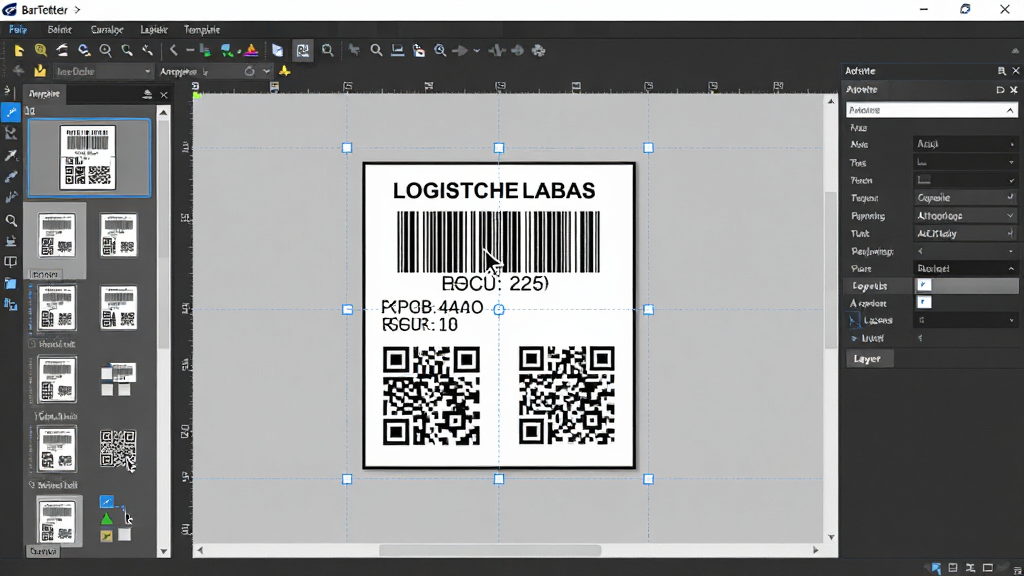1024x576 pixels.
Task: Click the gear icon at toolbar's right end
Action: click(x=539, y=50)
